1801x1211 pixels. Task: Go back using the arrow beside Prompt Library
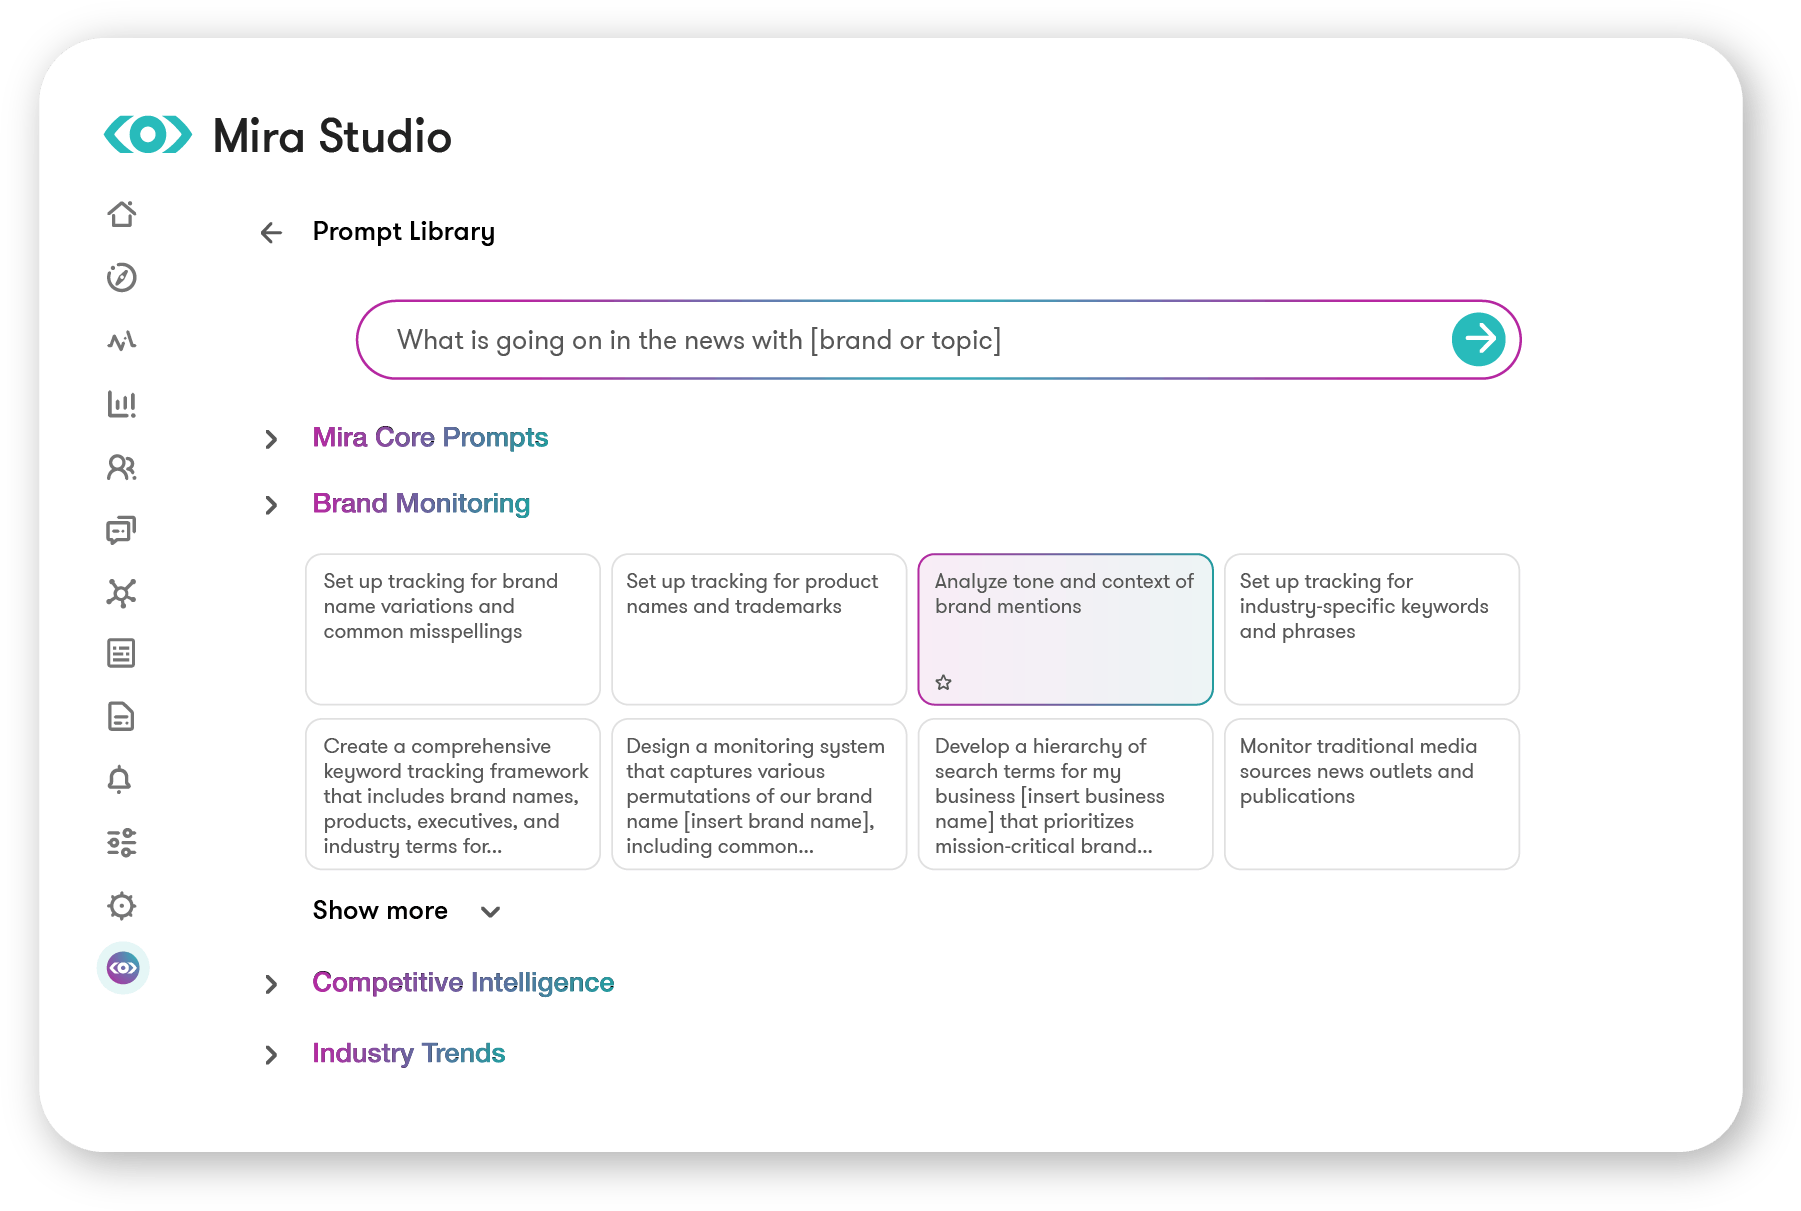[x=270, y=232]
